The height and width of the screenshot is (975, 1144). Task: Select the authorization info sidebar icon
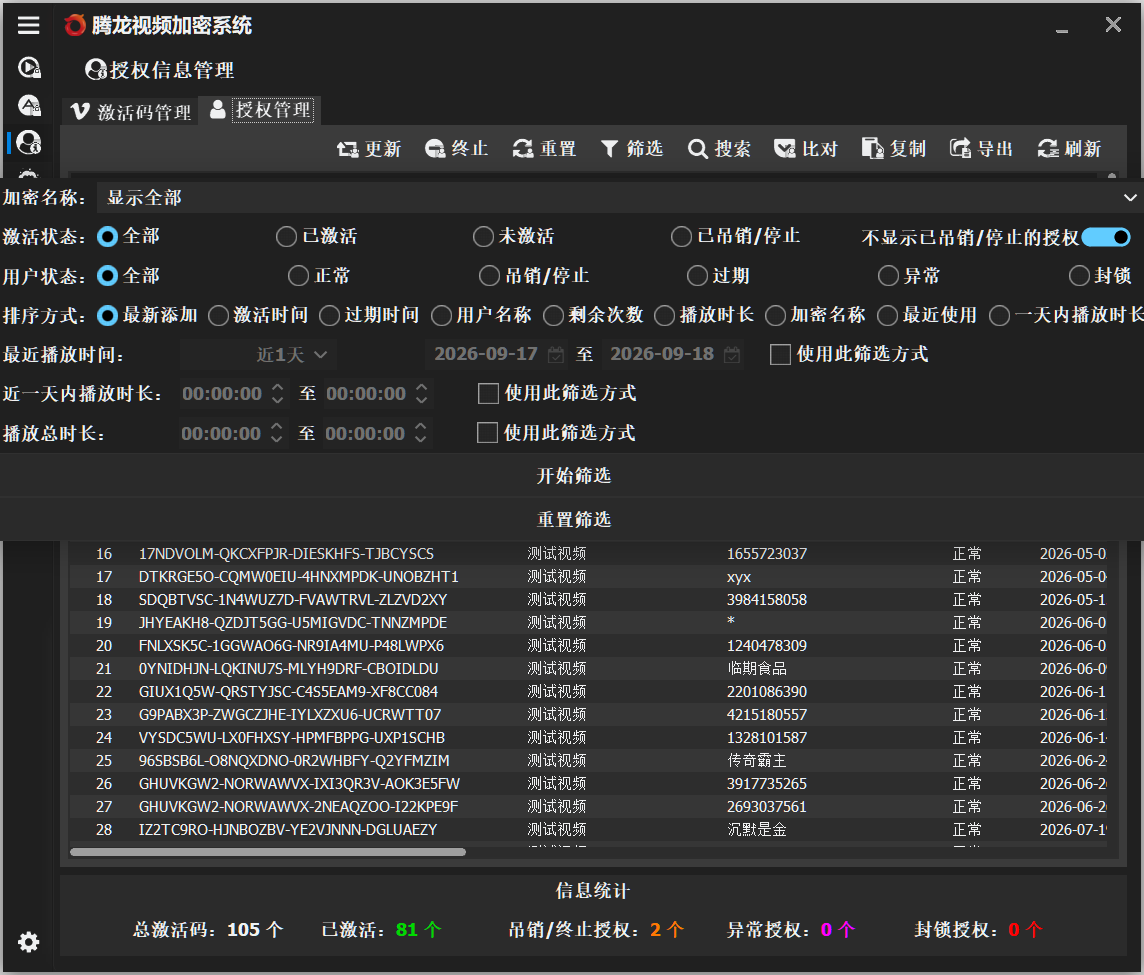[x=28, y=142]
